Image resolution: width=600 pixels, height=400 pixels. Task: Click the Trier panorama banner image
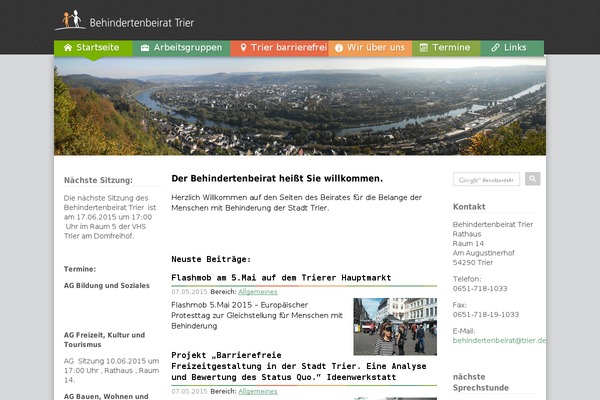click(x=300, y=106)
